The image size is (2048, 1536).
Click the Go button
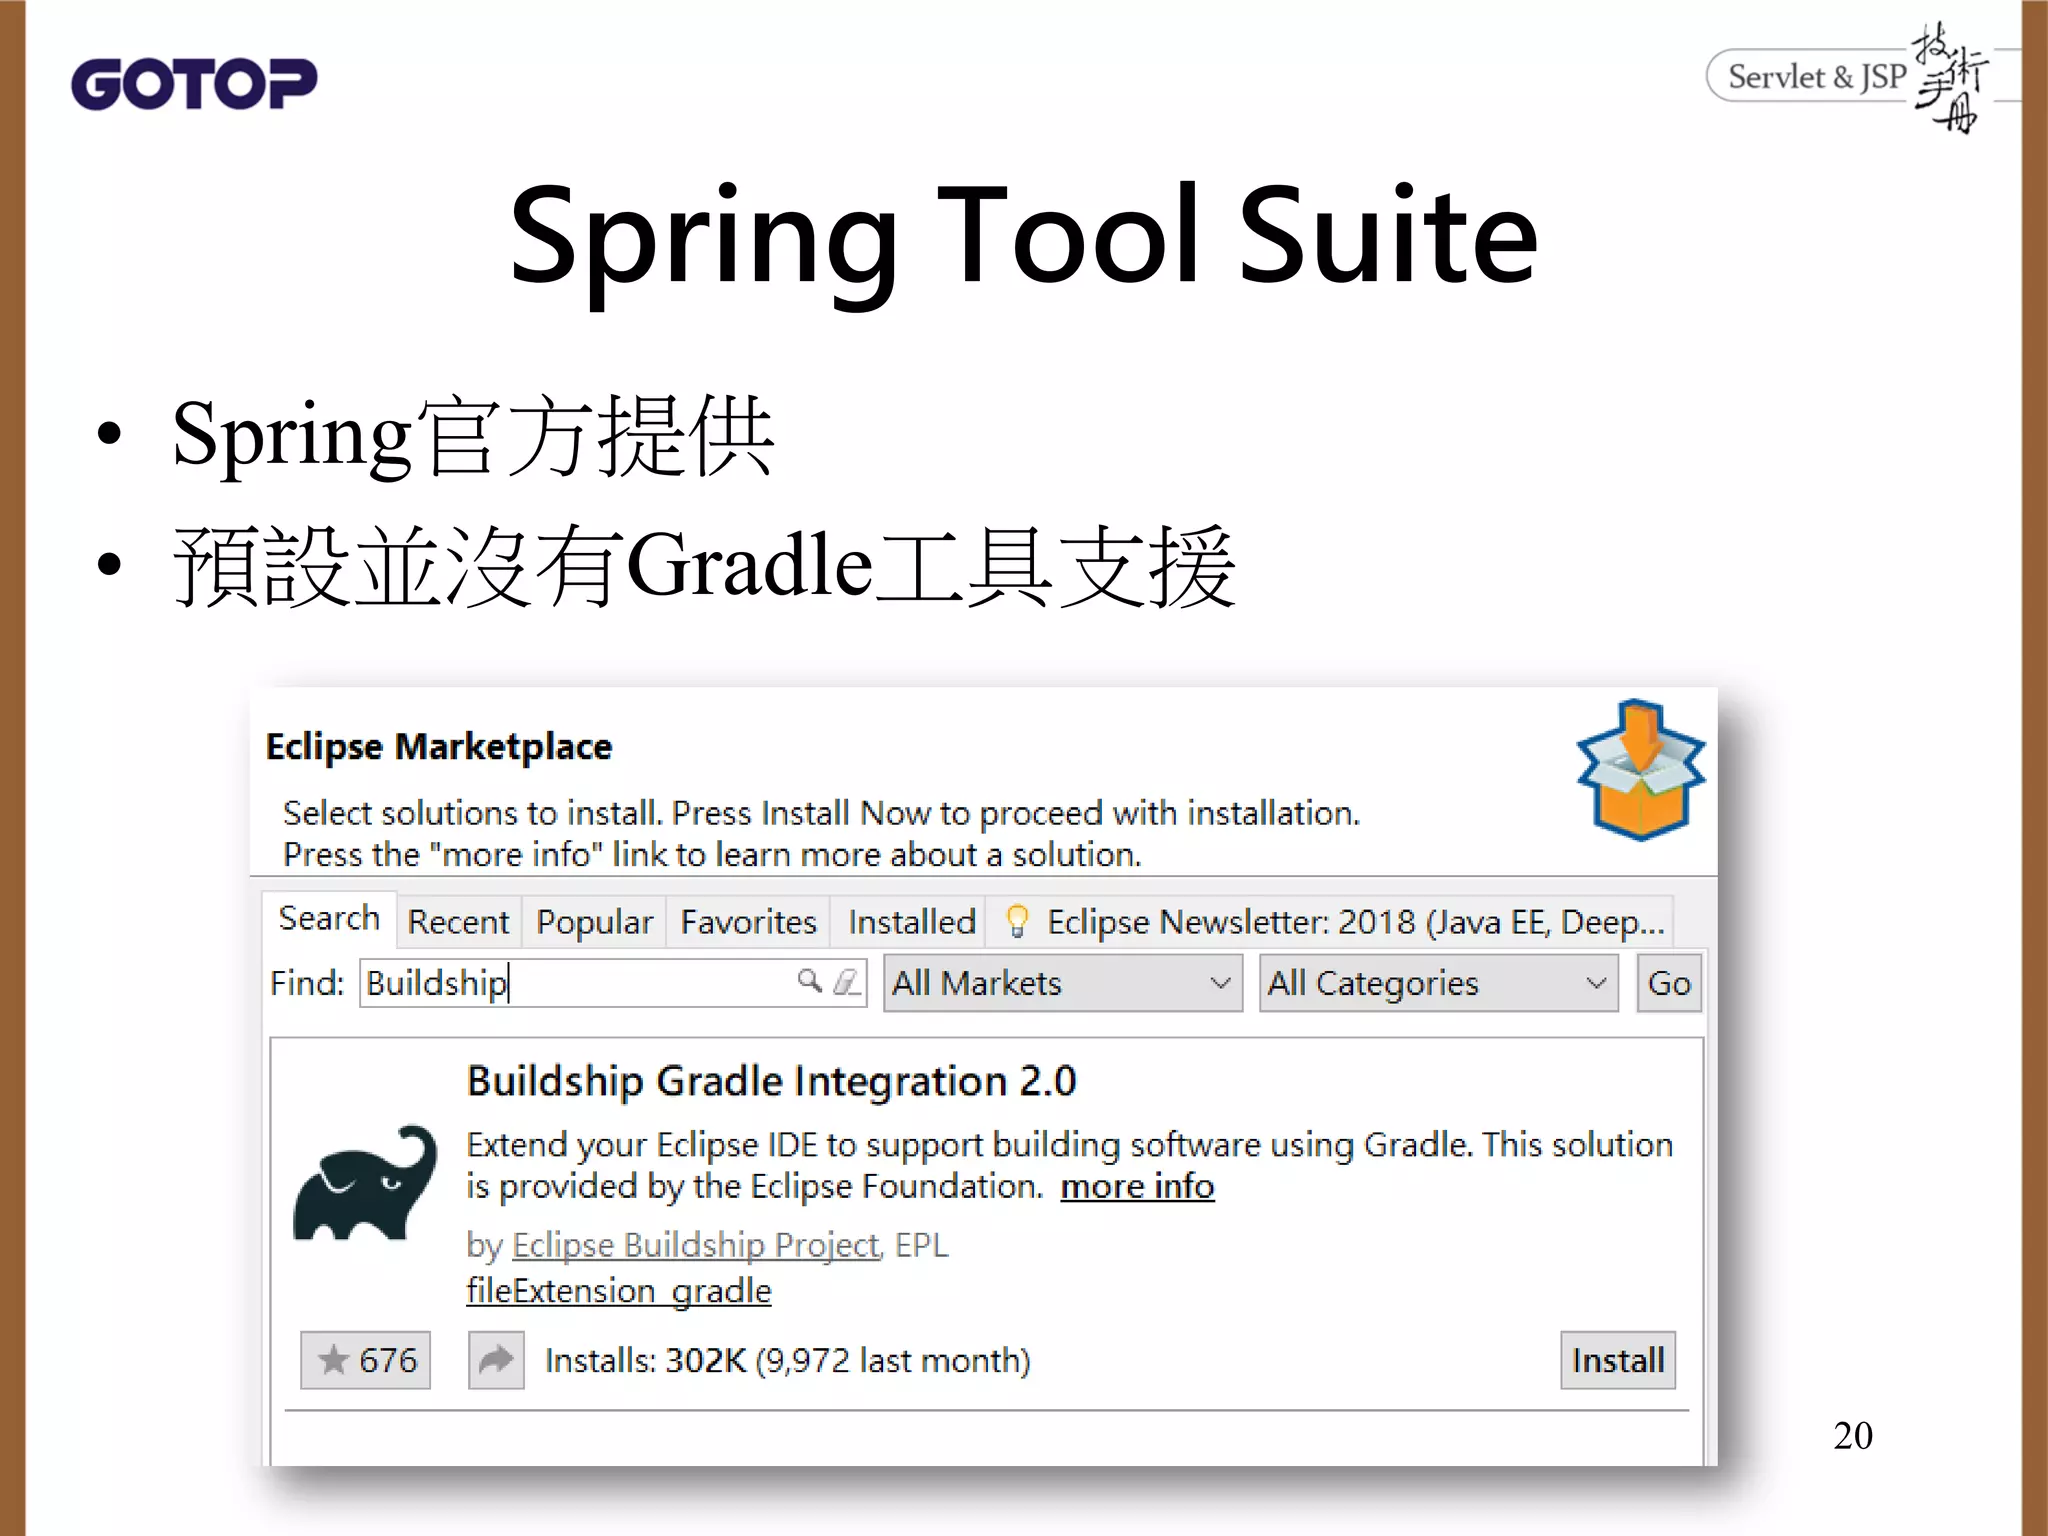pyautogui.click(x=1669, y=983)
